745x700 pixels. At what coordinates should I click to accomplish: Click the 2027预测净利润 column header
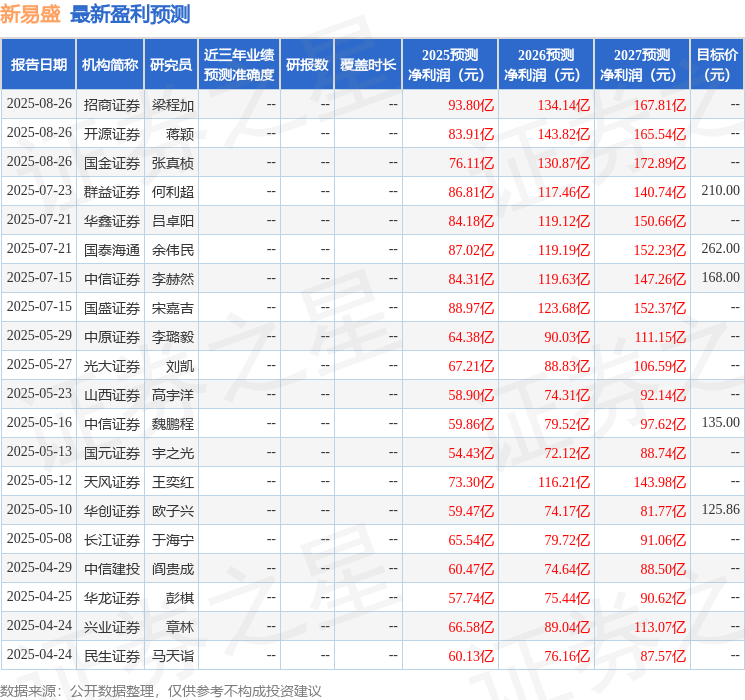642,65
